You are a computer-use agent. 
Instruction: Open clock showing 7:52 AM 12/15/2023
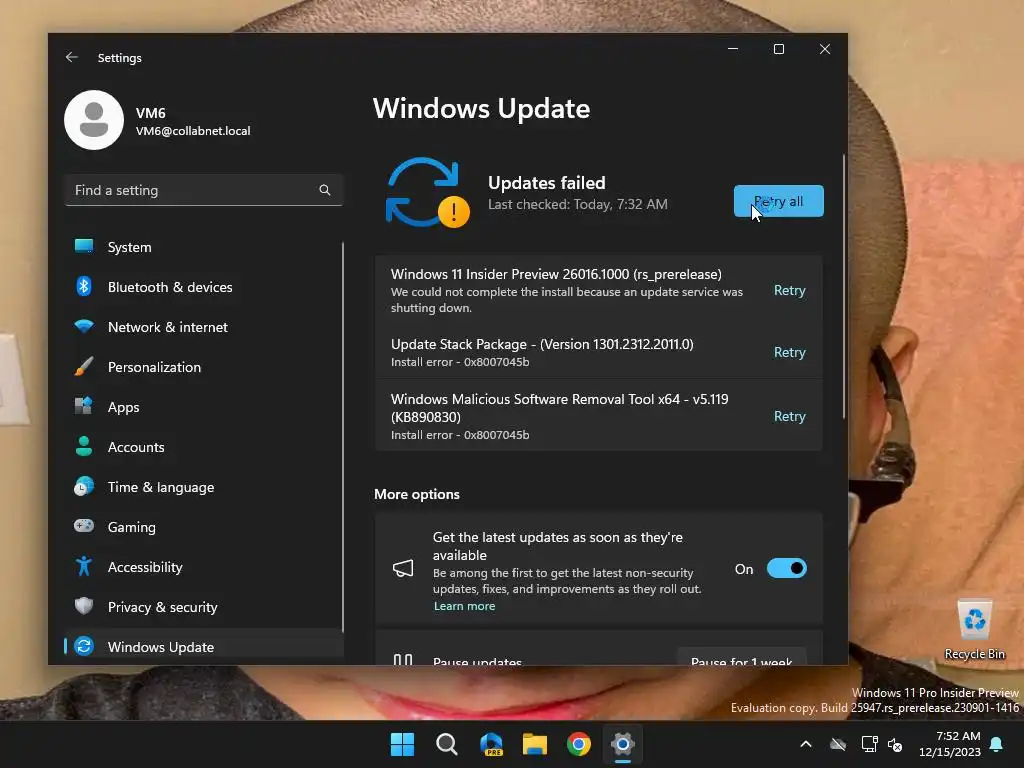(950, 744)
